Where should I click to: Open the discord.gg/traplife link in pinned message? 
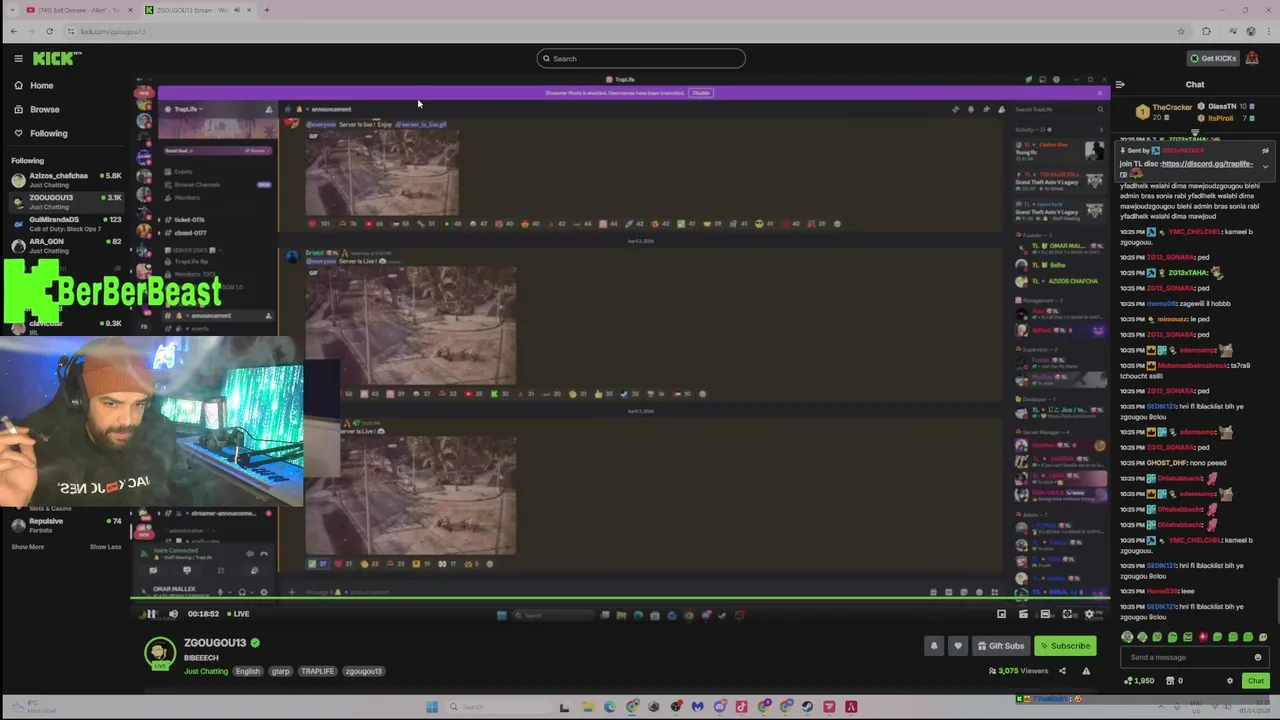click(x=1207, y=164)
